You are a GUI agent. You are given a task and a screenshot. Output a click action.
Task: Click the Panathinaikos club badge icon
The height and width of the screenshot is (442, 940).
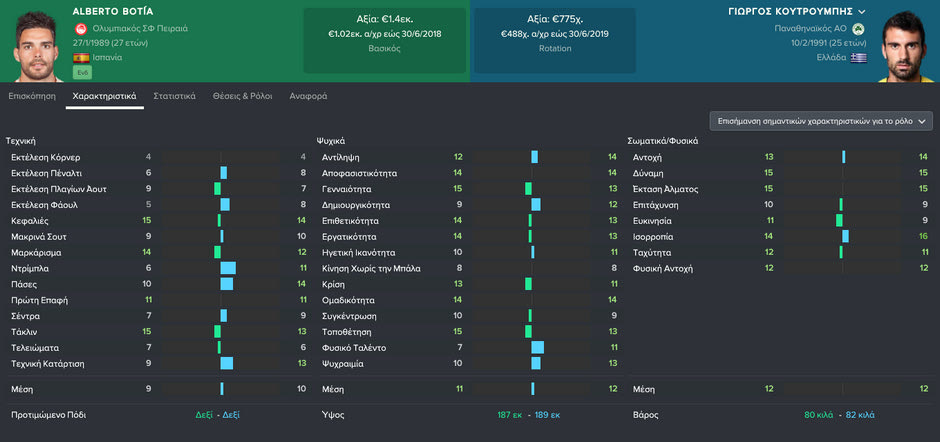coord(858,28)
